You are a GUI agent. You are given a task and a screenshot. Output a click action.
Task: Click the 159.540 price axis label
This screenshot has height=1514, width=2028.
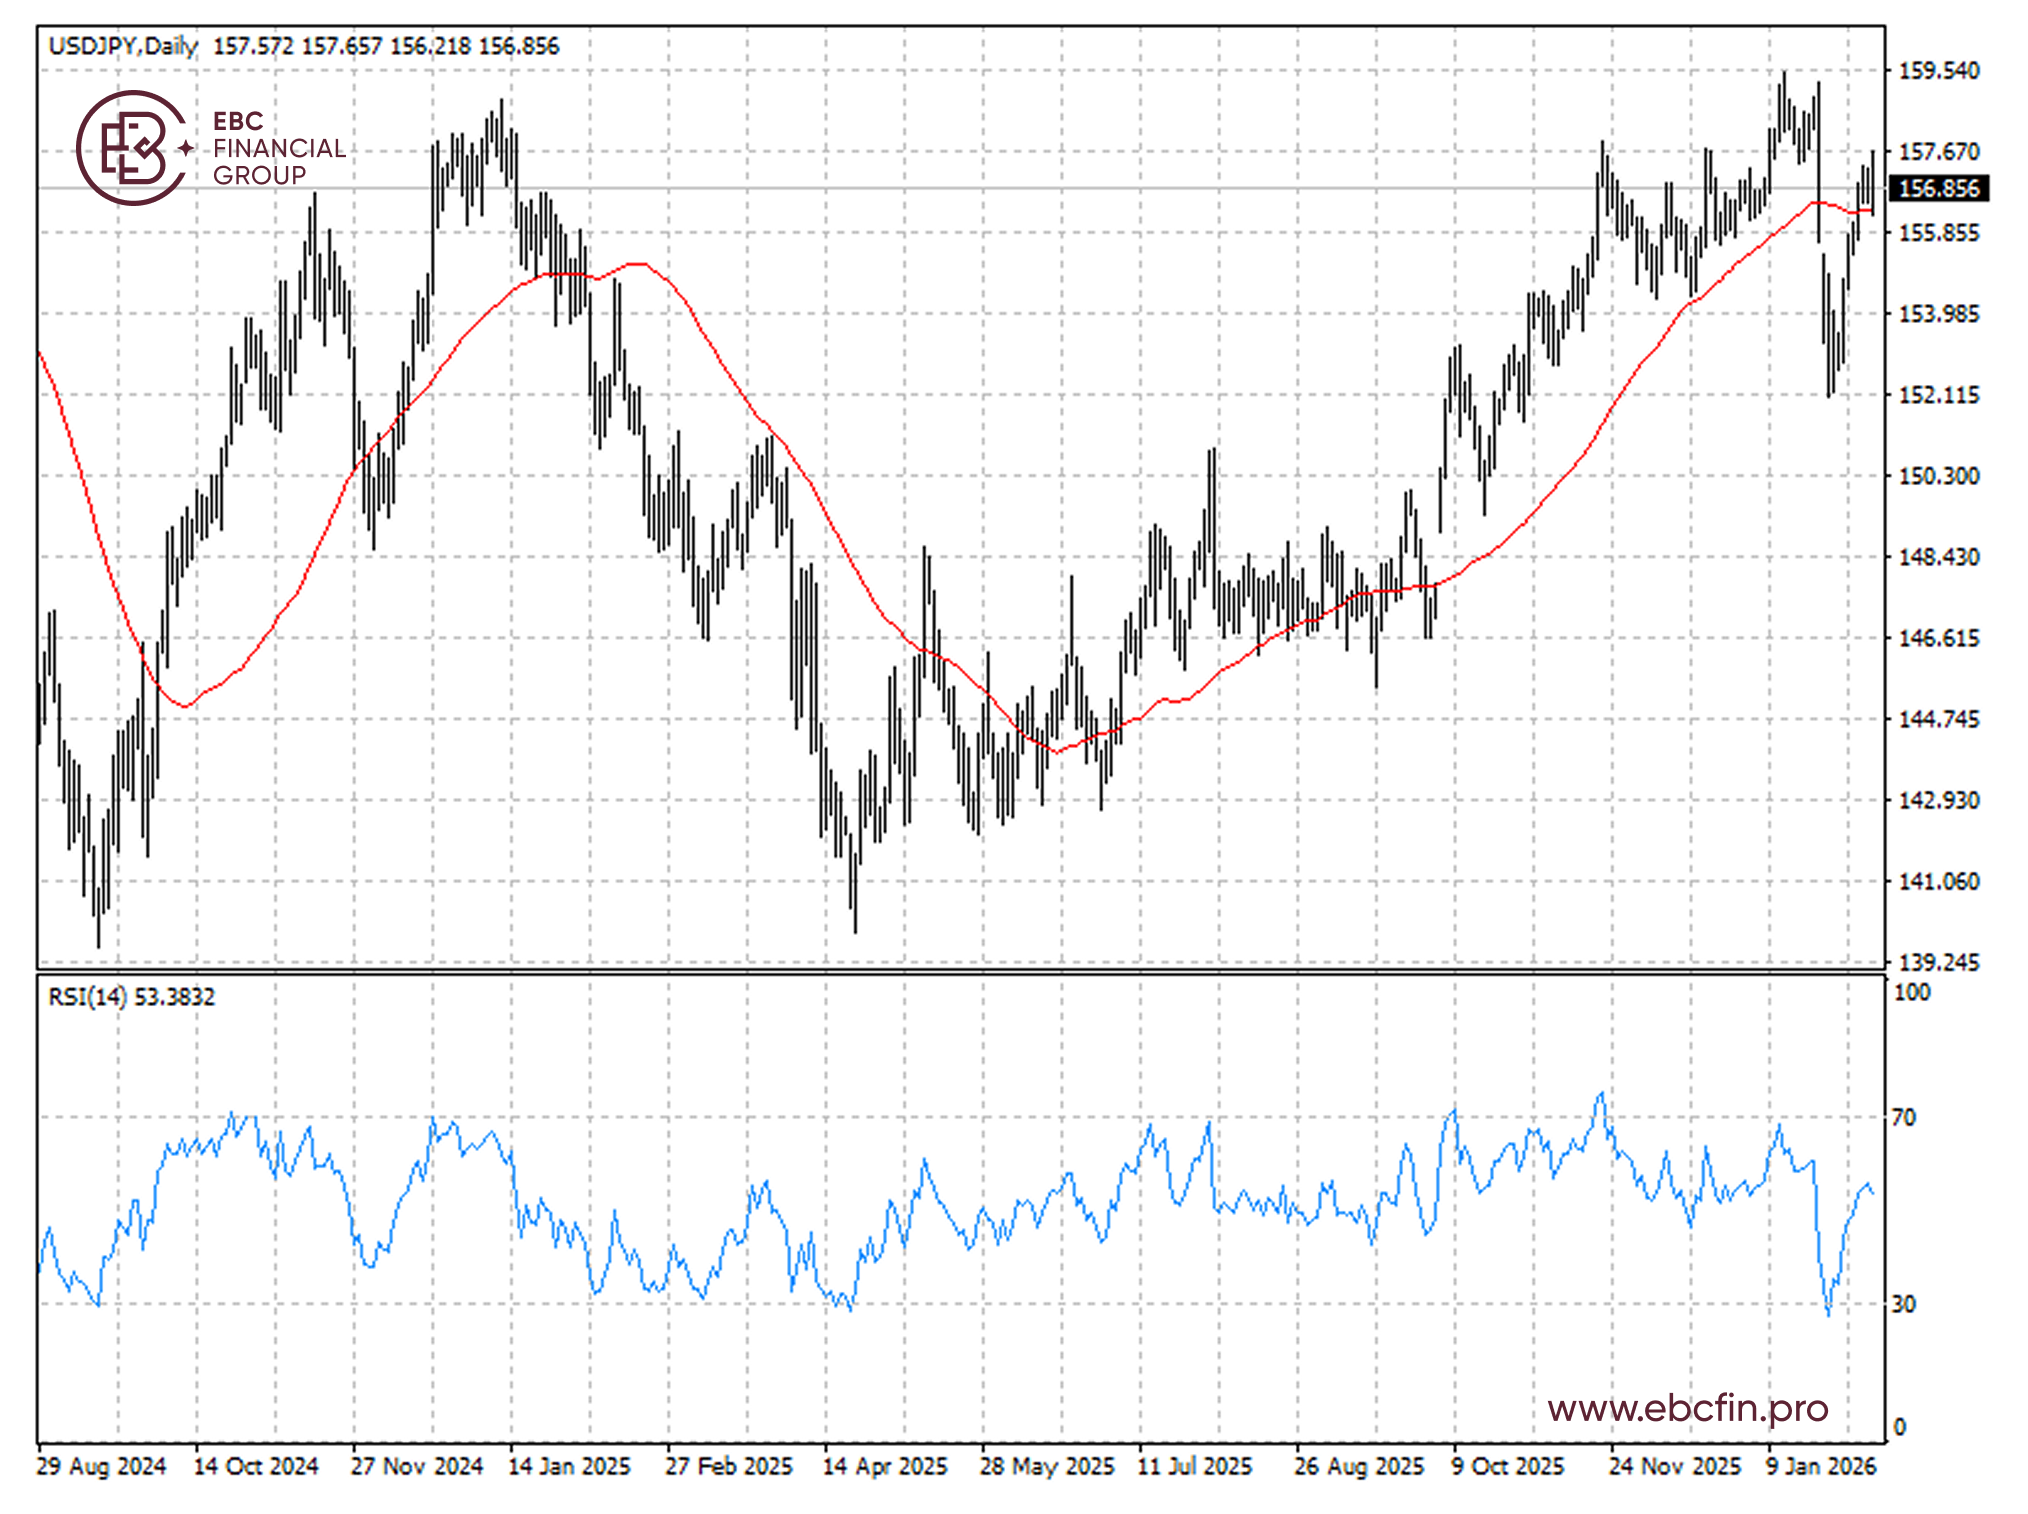[1937, 71]
